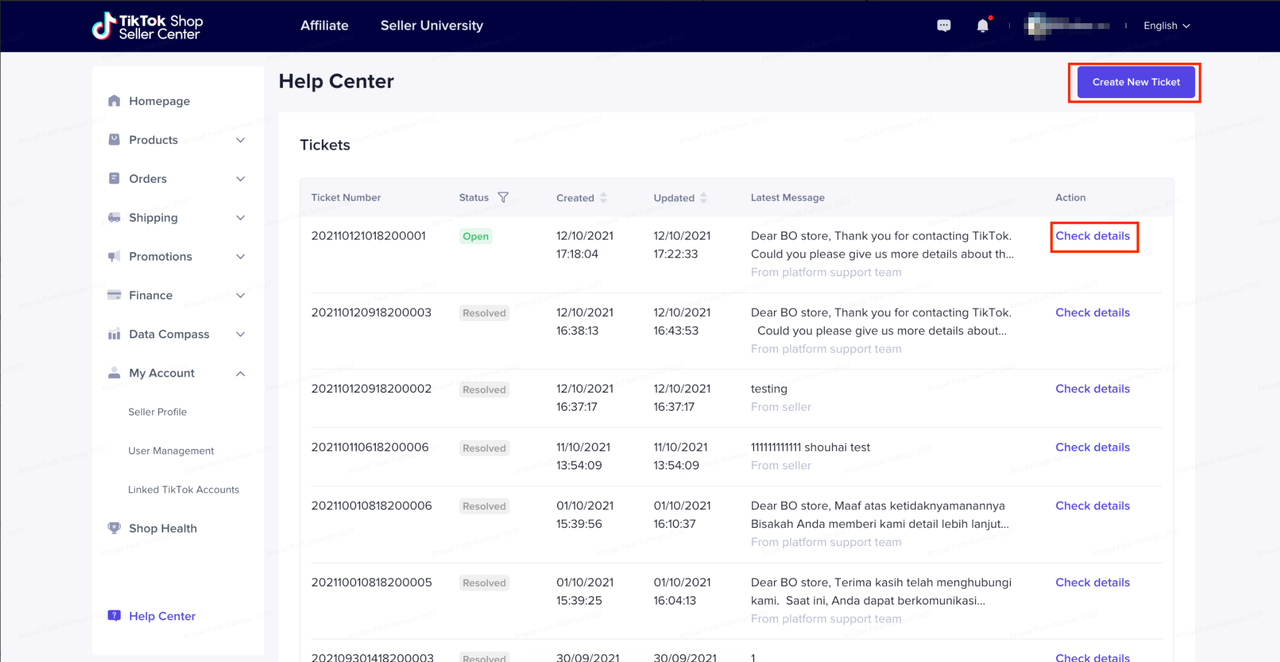The width and height of the screenshot is (1280, 662).
Task: Click the Create New Ticket button
Action: click(1136, 82)
